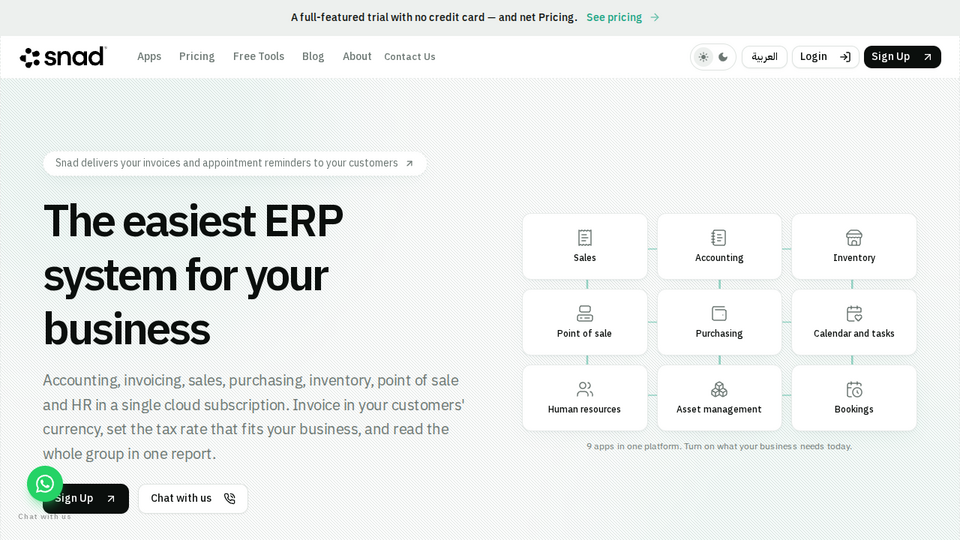The width and height of the screenshot is (960, 540).
Task: Open the Inventory app card
Action: (x=854, y=246)
